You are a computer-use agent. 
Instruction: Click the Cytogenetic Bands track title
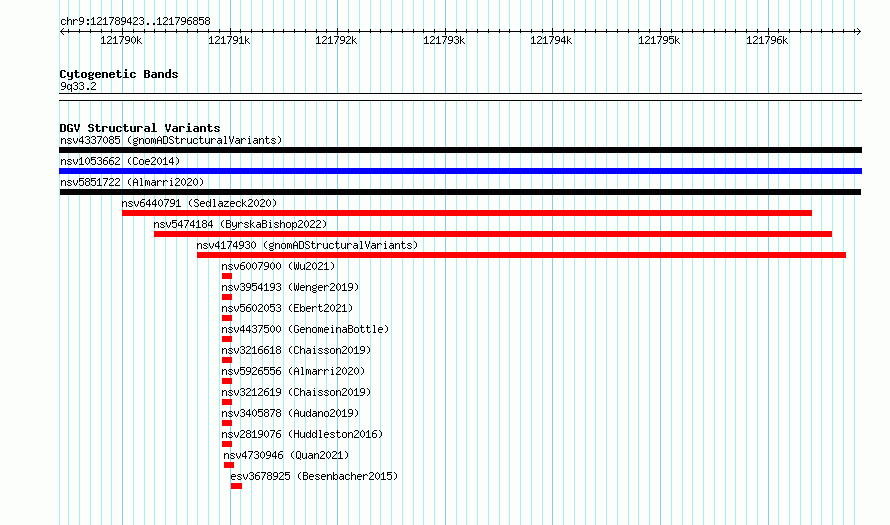(119, 74)
